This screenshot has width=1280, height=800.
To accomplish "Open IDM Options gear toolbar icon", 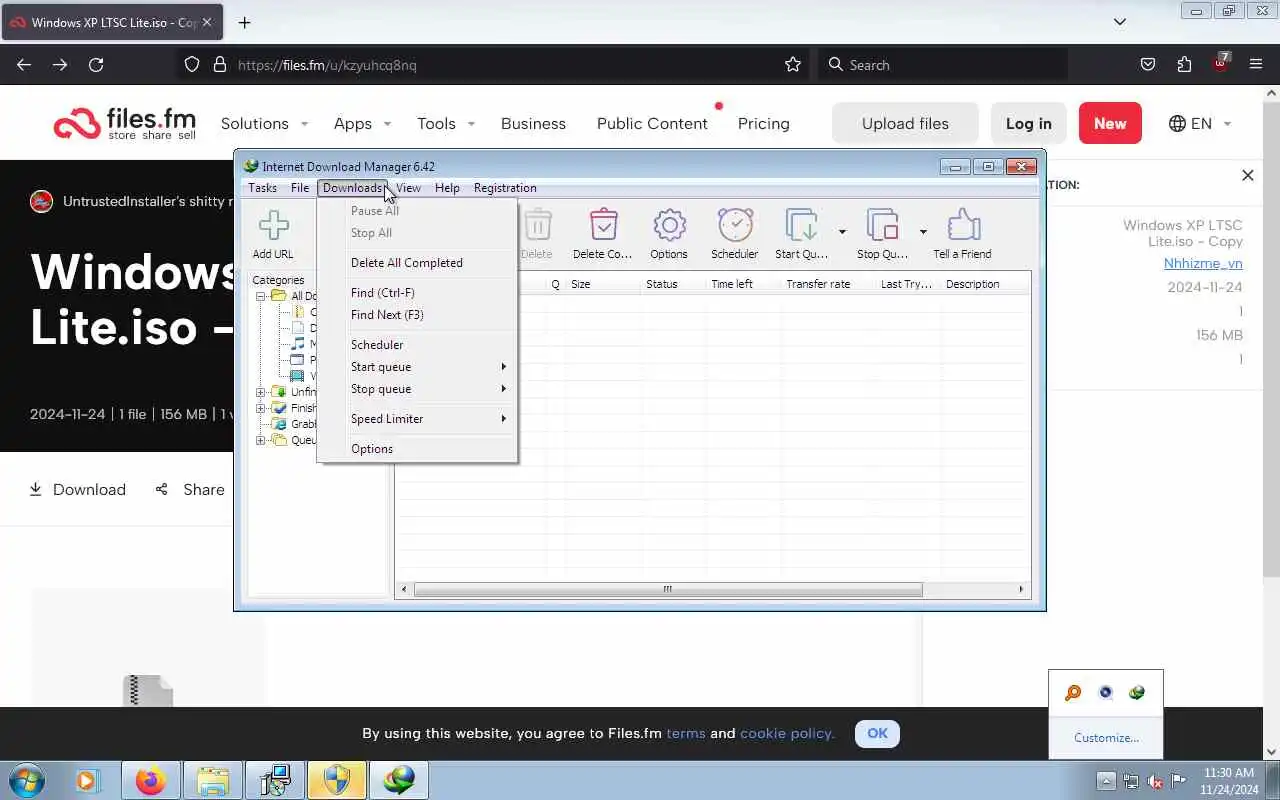I will 669,233.
